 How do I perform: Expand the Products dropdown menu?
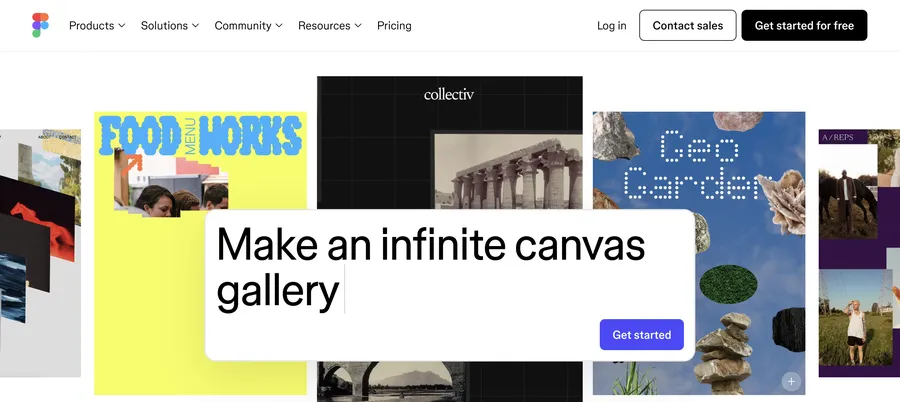pos(97,25)
